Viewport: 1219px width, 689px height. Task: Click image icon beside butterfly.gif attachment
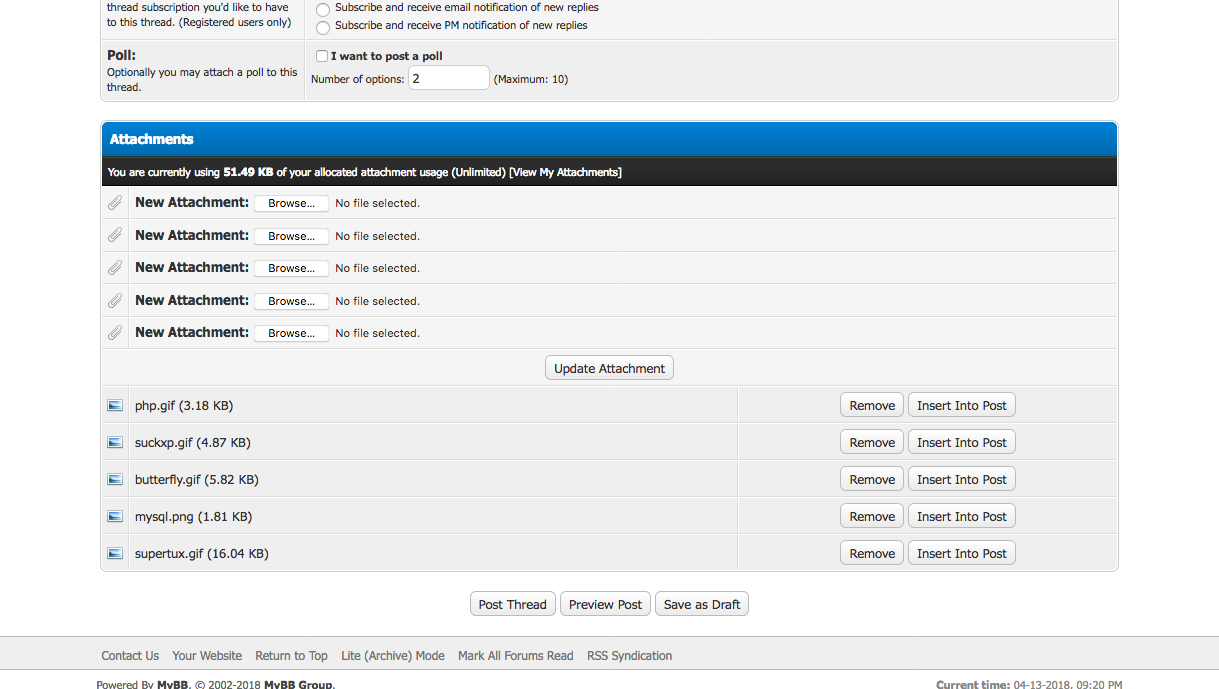115,480
